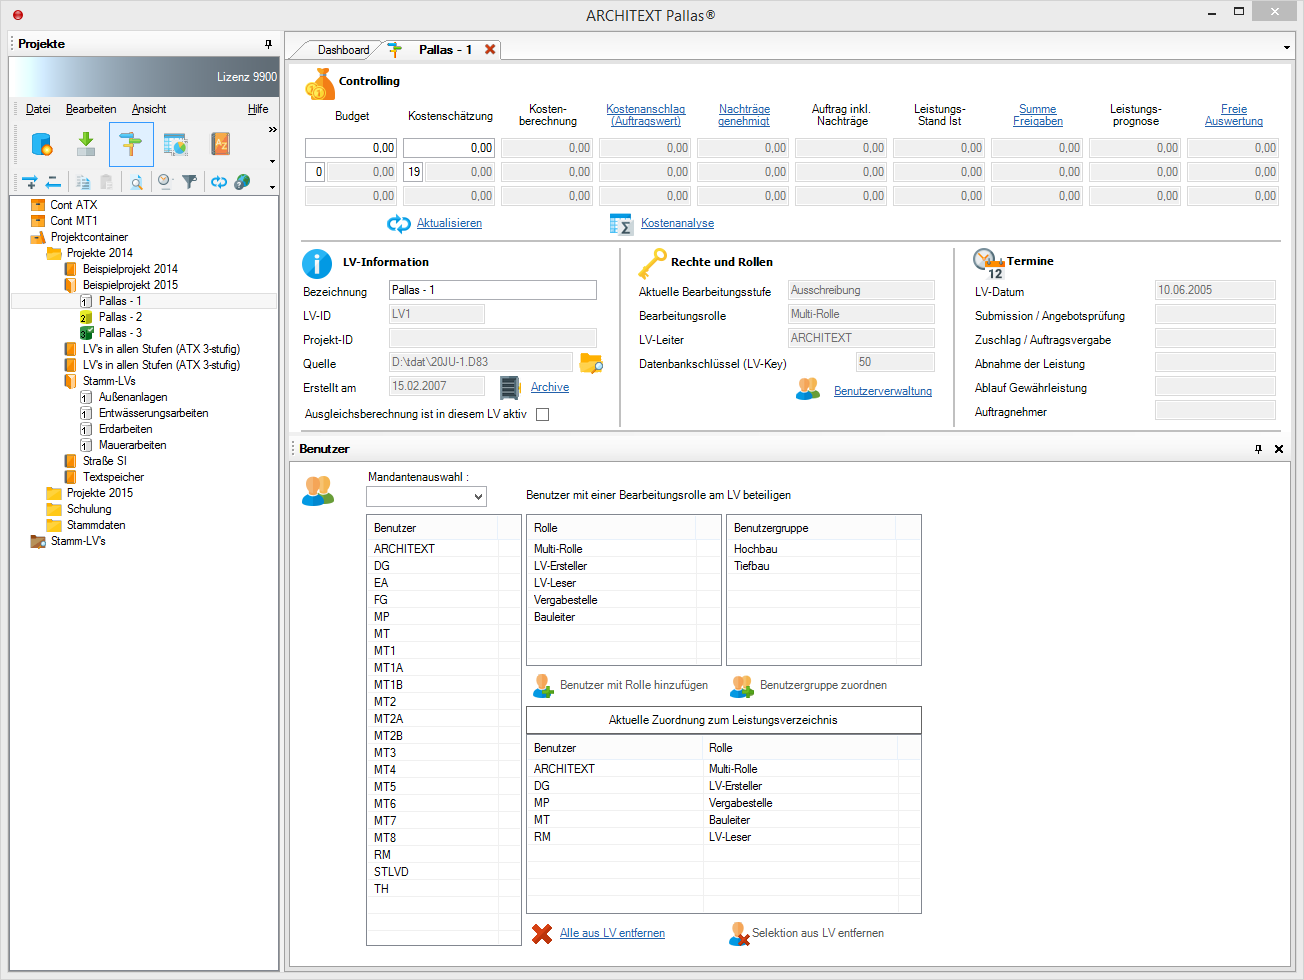This screenshot has width=1304, height=980.
Task: Click the remove entry arrow-minus icon
Action: pyautogui.click(x=53, y=182)
